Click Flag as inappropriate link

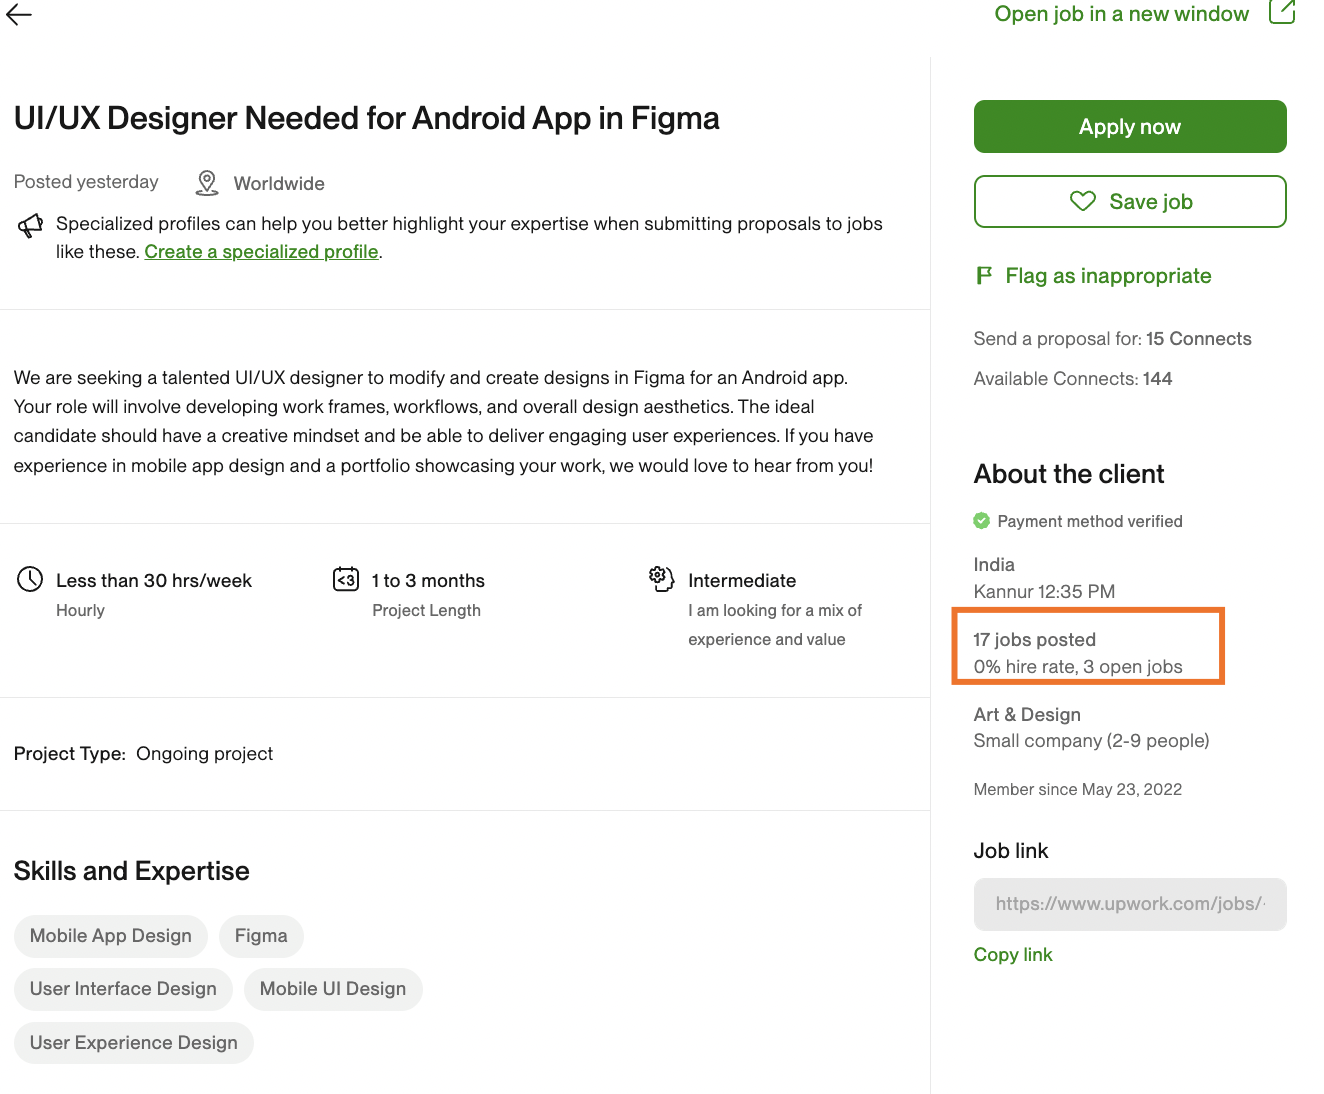tap(1108, 276)
